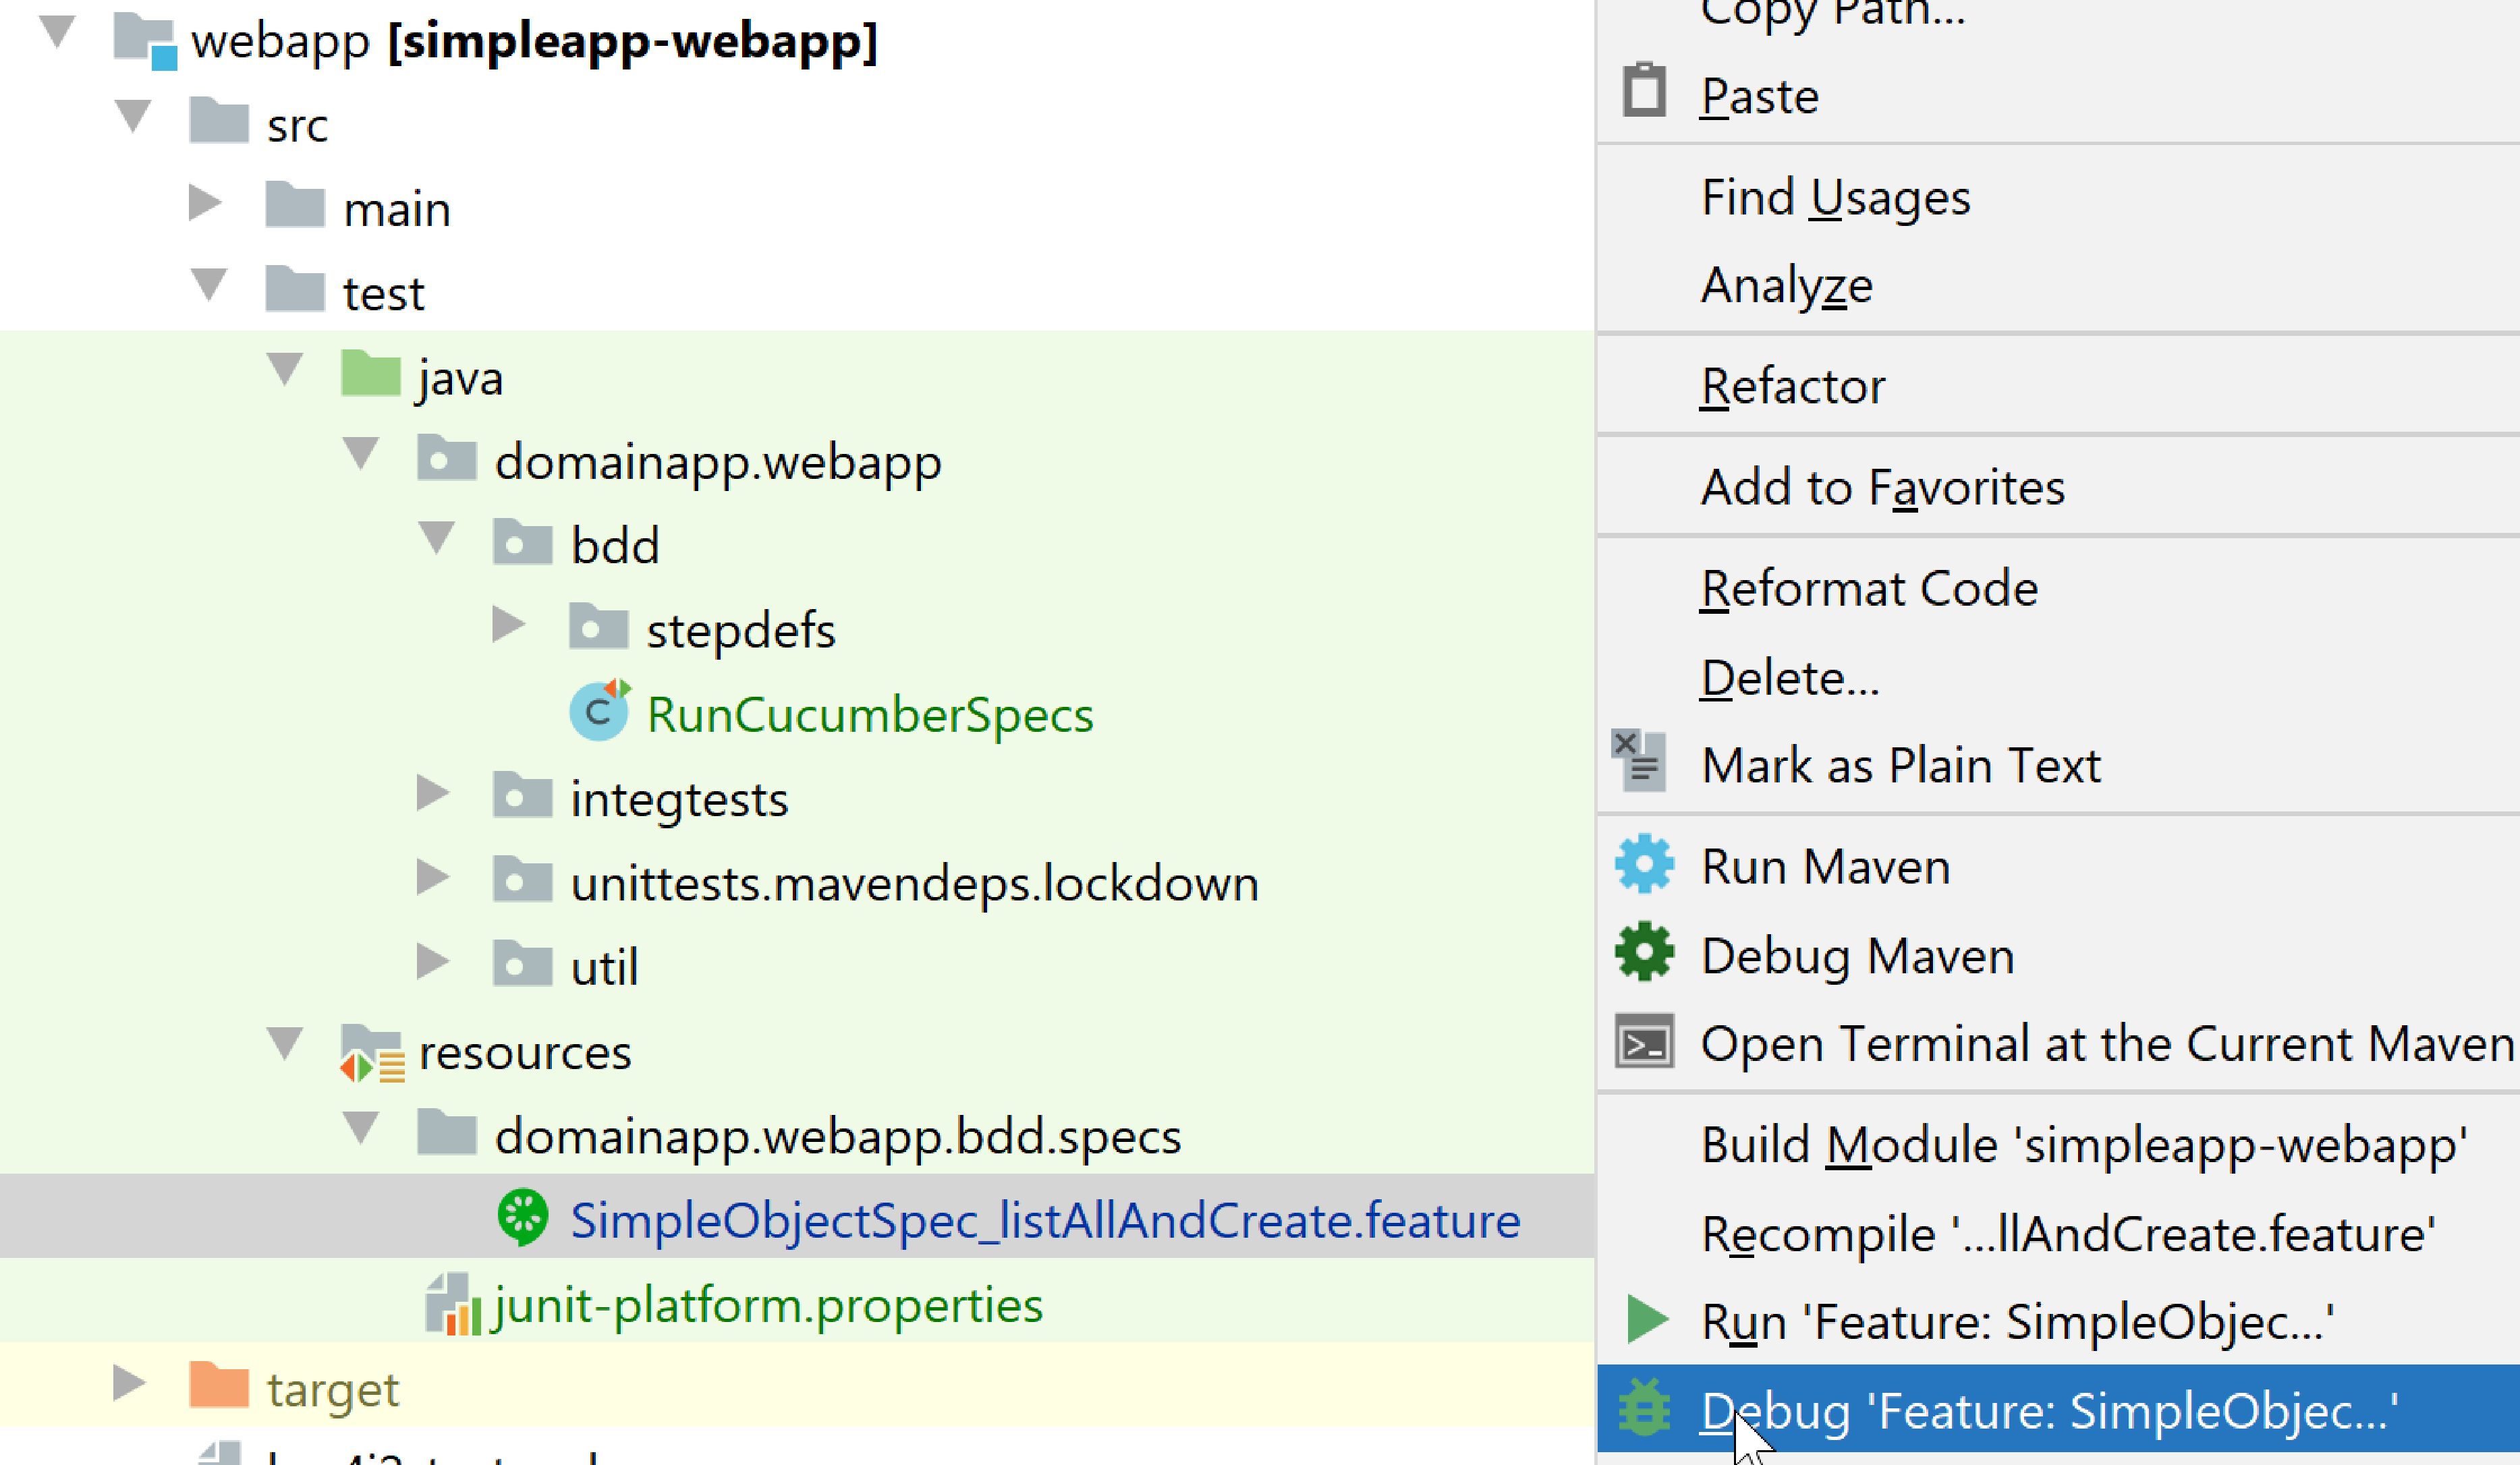
Task: Click the Run Maven gear icon
Action: coord(1643,865)
